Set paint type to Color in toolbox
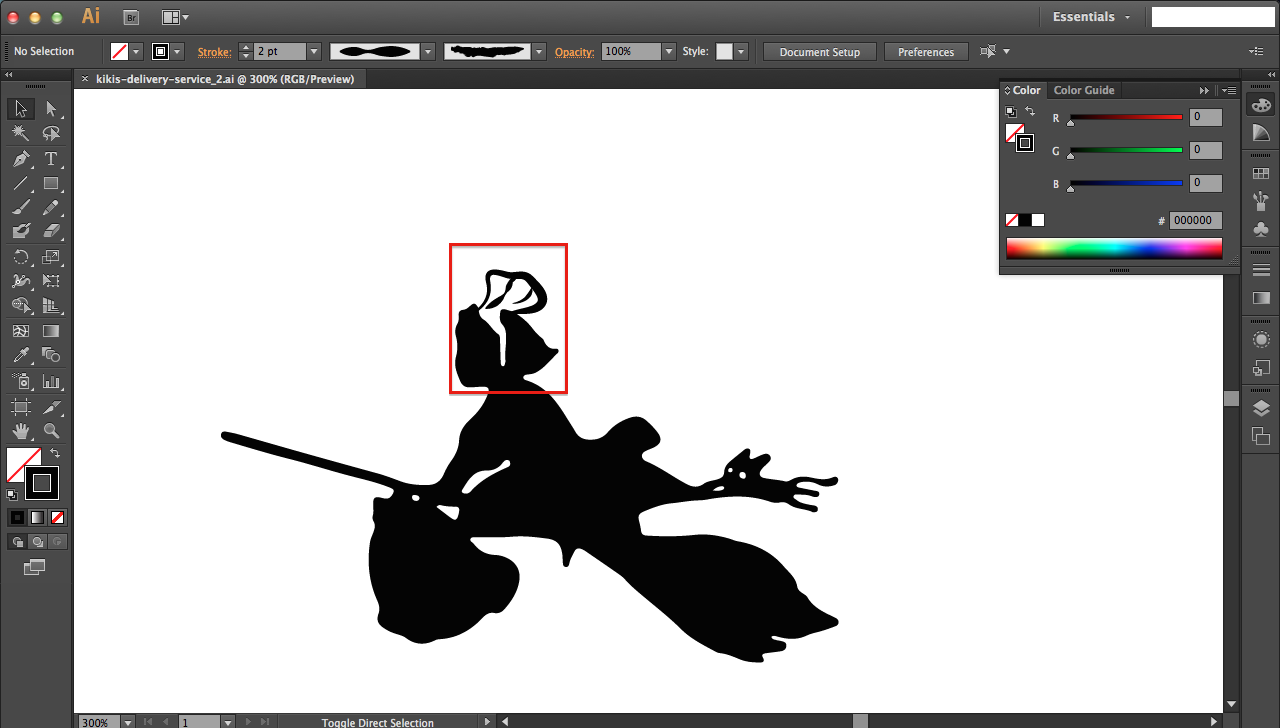Image resolution: width=1280 pixels, height=728 pixels. [x=17, y=517]
